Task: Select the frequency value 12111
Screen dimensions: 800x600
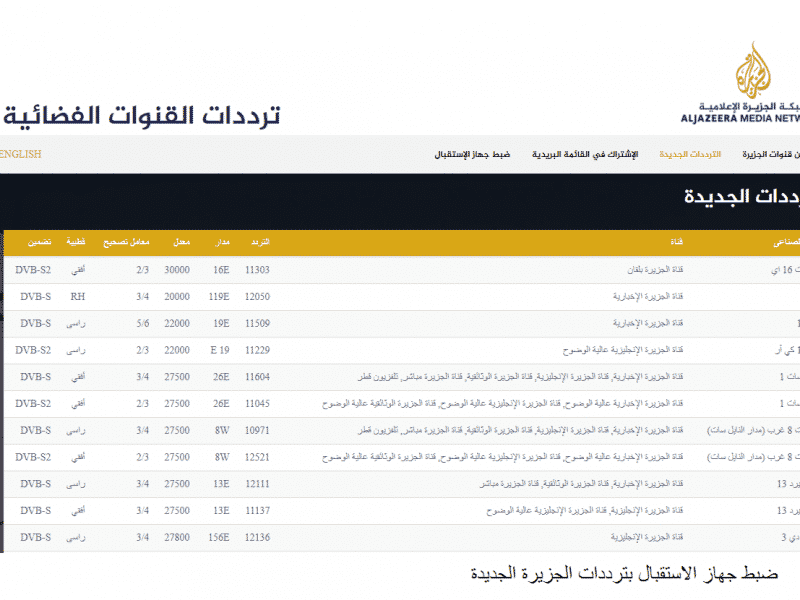Action: click(257, 484)
